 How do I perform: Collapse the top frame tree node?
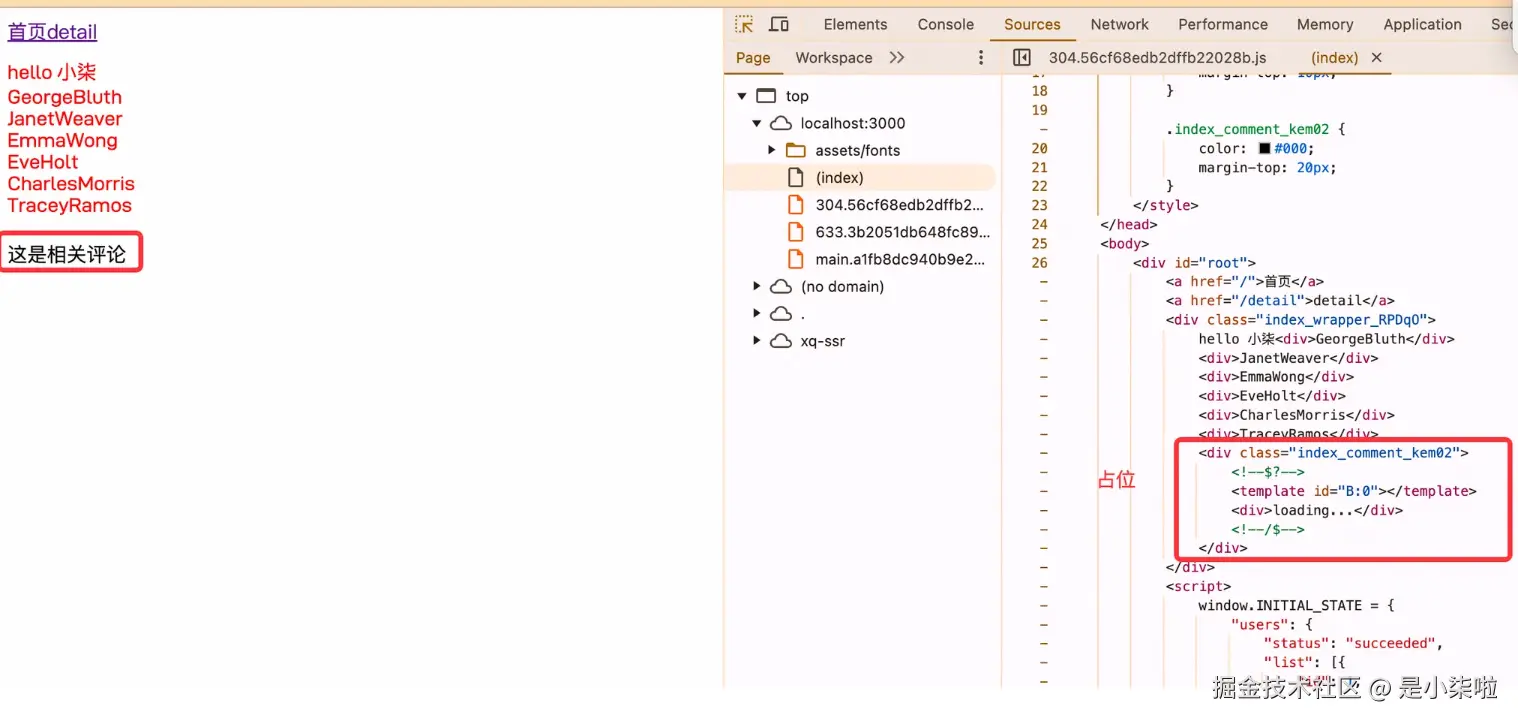click(742, 96)
